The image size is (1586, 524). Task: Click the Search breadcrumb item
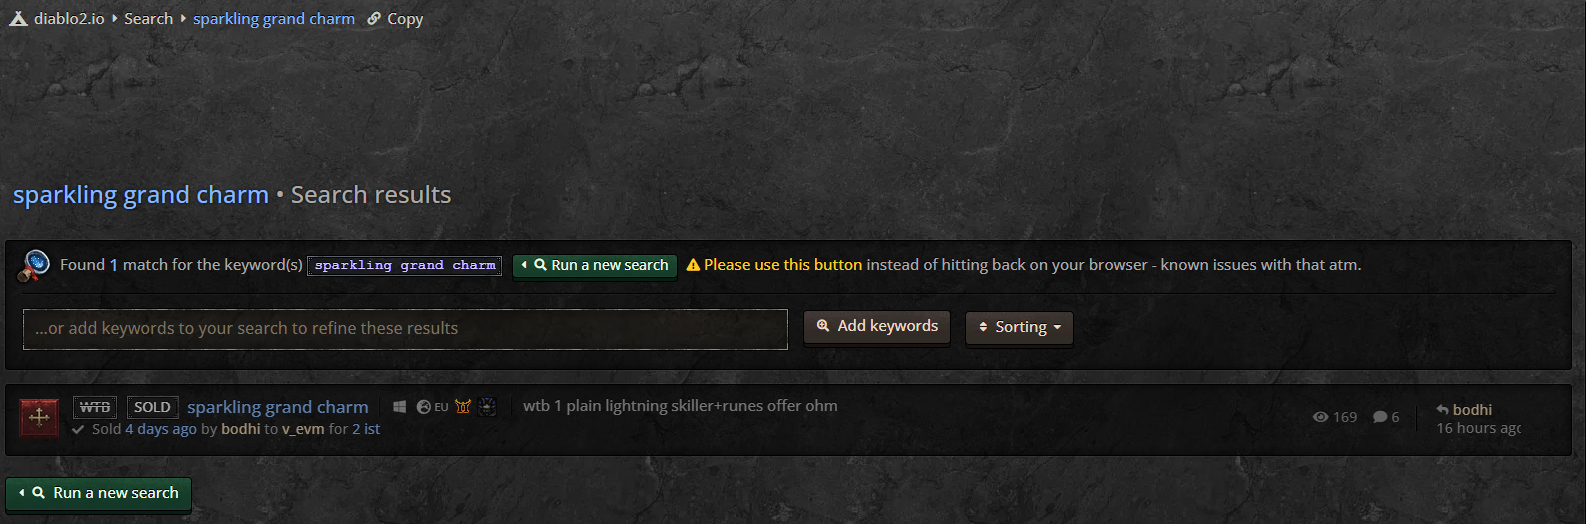(x=148, y=18)
